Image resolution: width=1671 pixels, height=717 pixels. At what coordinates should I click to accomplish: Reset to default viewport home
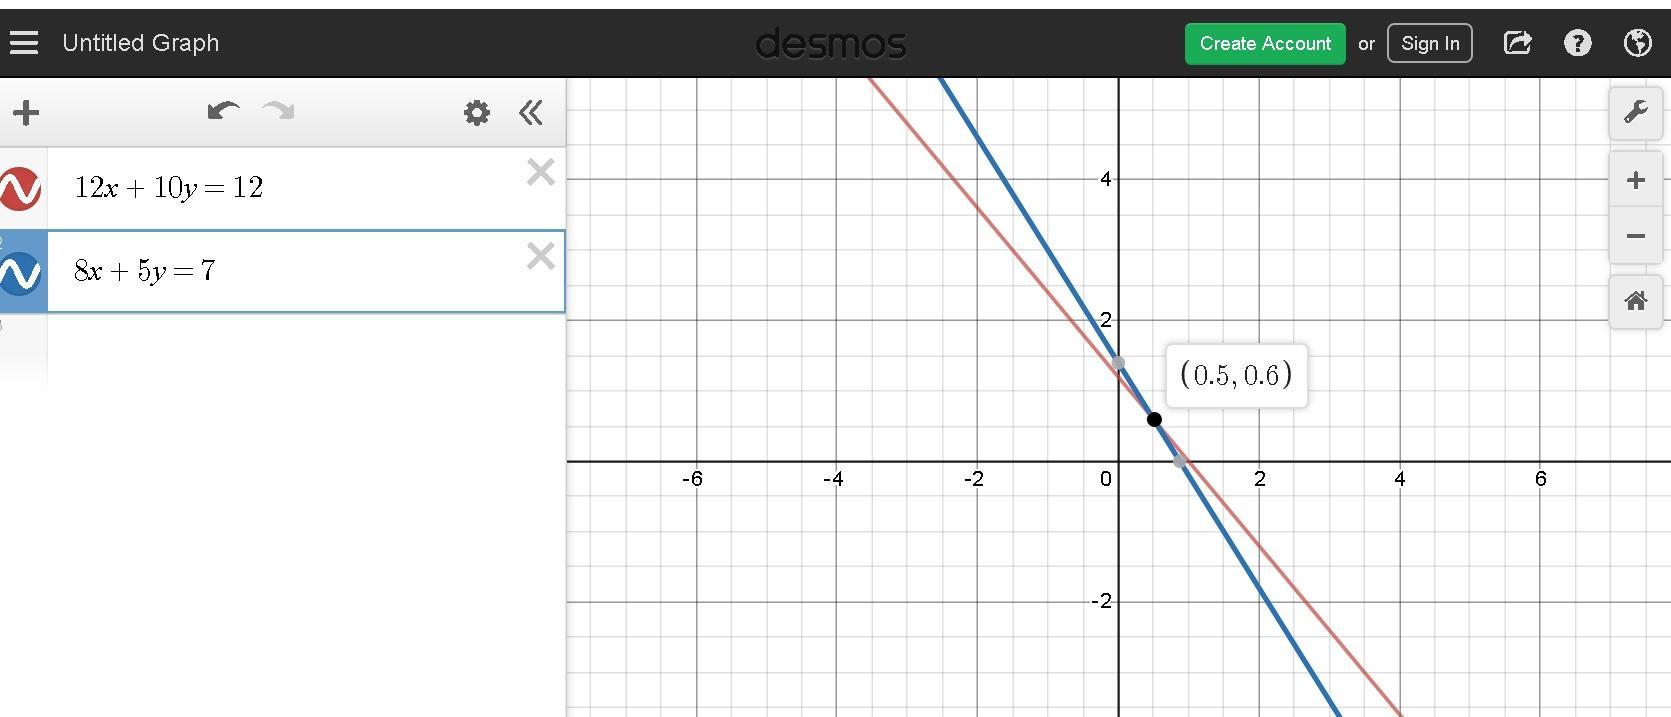(1636, 301)
